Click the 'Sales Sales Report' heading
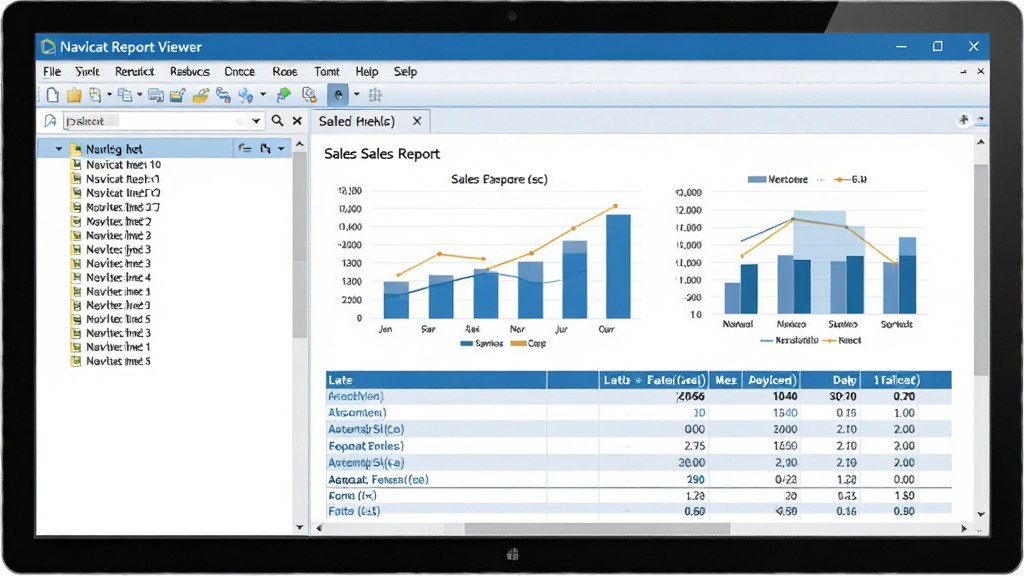Image resolution: width=1024 pixels, height=576 pixels. [382, 154]
